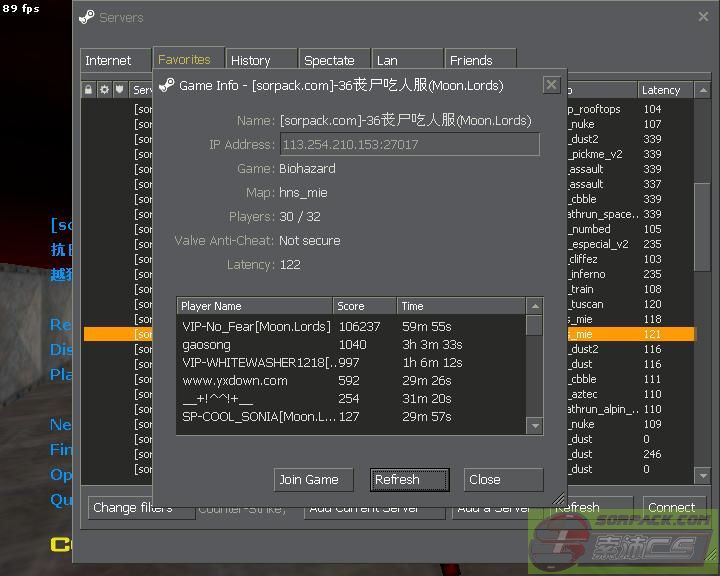This screenshot has width=720, height=576.
Task: Sort players by Score column
Action: pyautogui.click(x=364, y=306)
